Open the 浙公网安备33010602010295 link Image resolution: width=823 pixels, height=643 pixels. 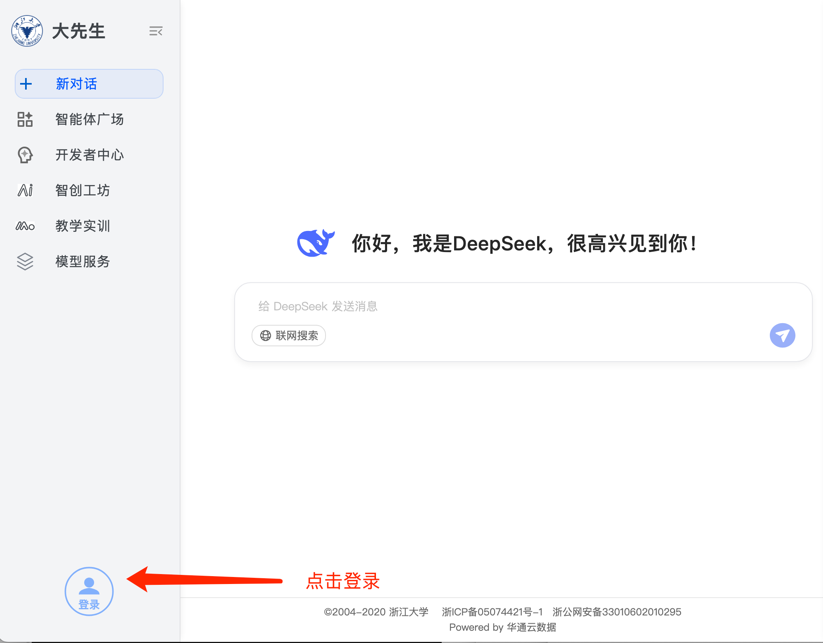point(616,612)
